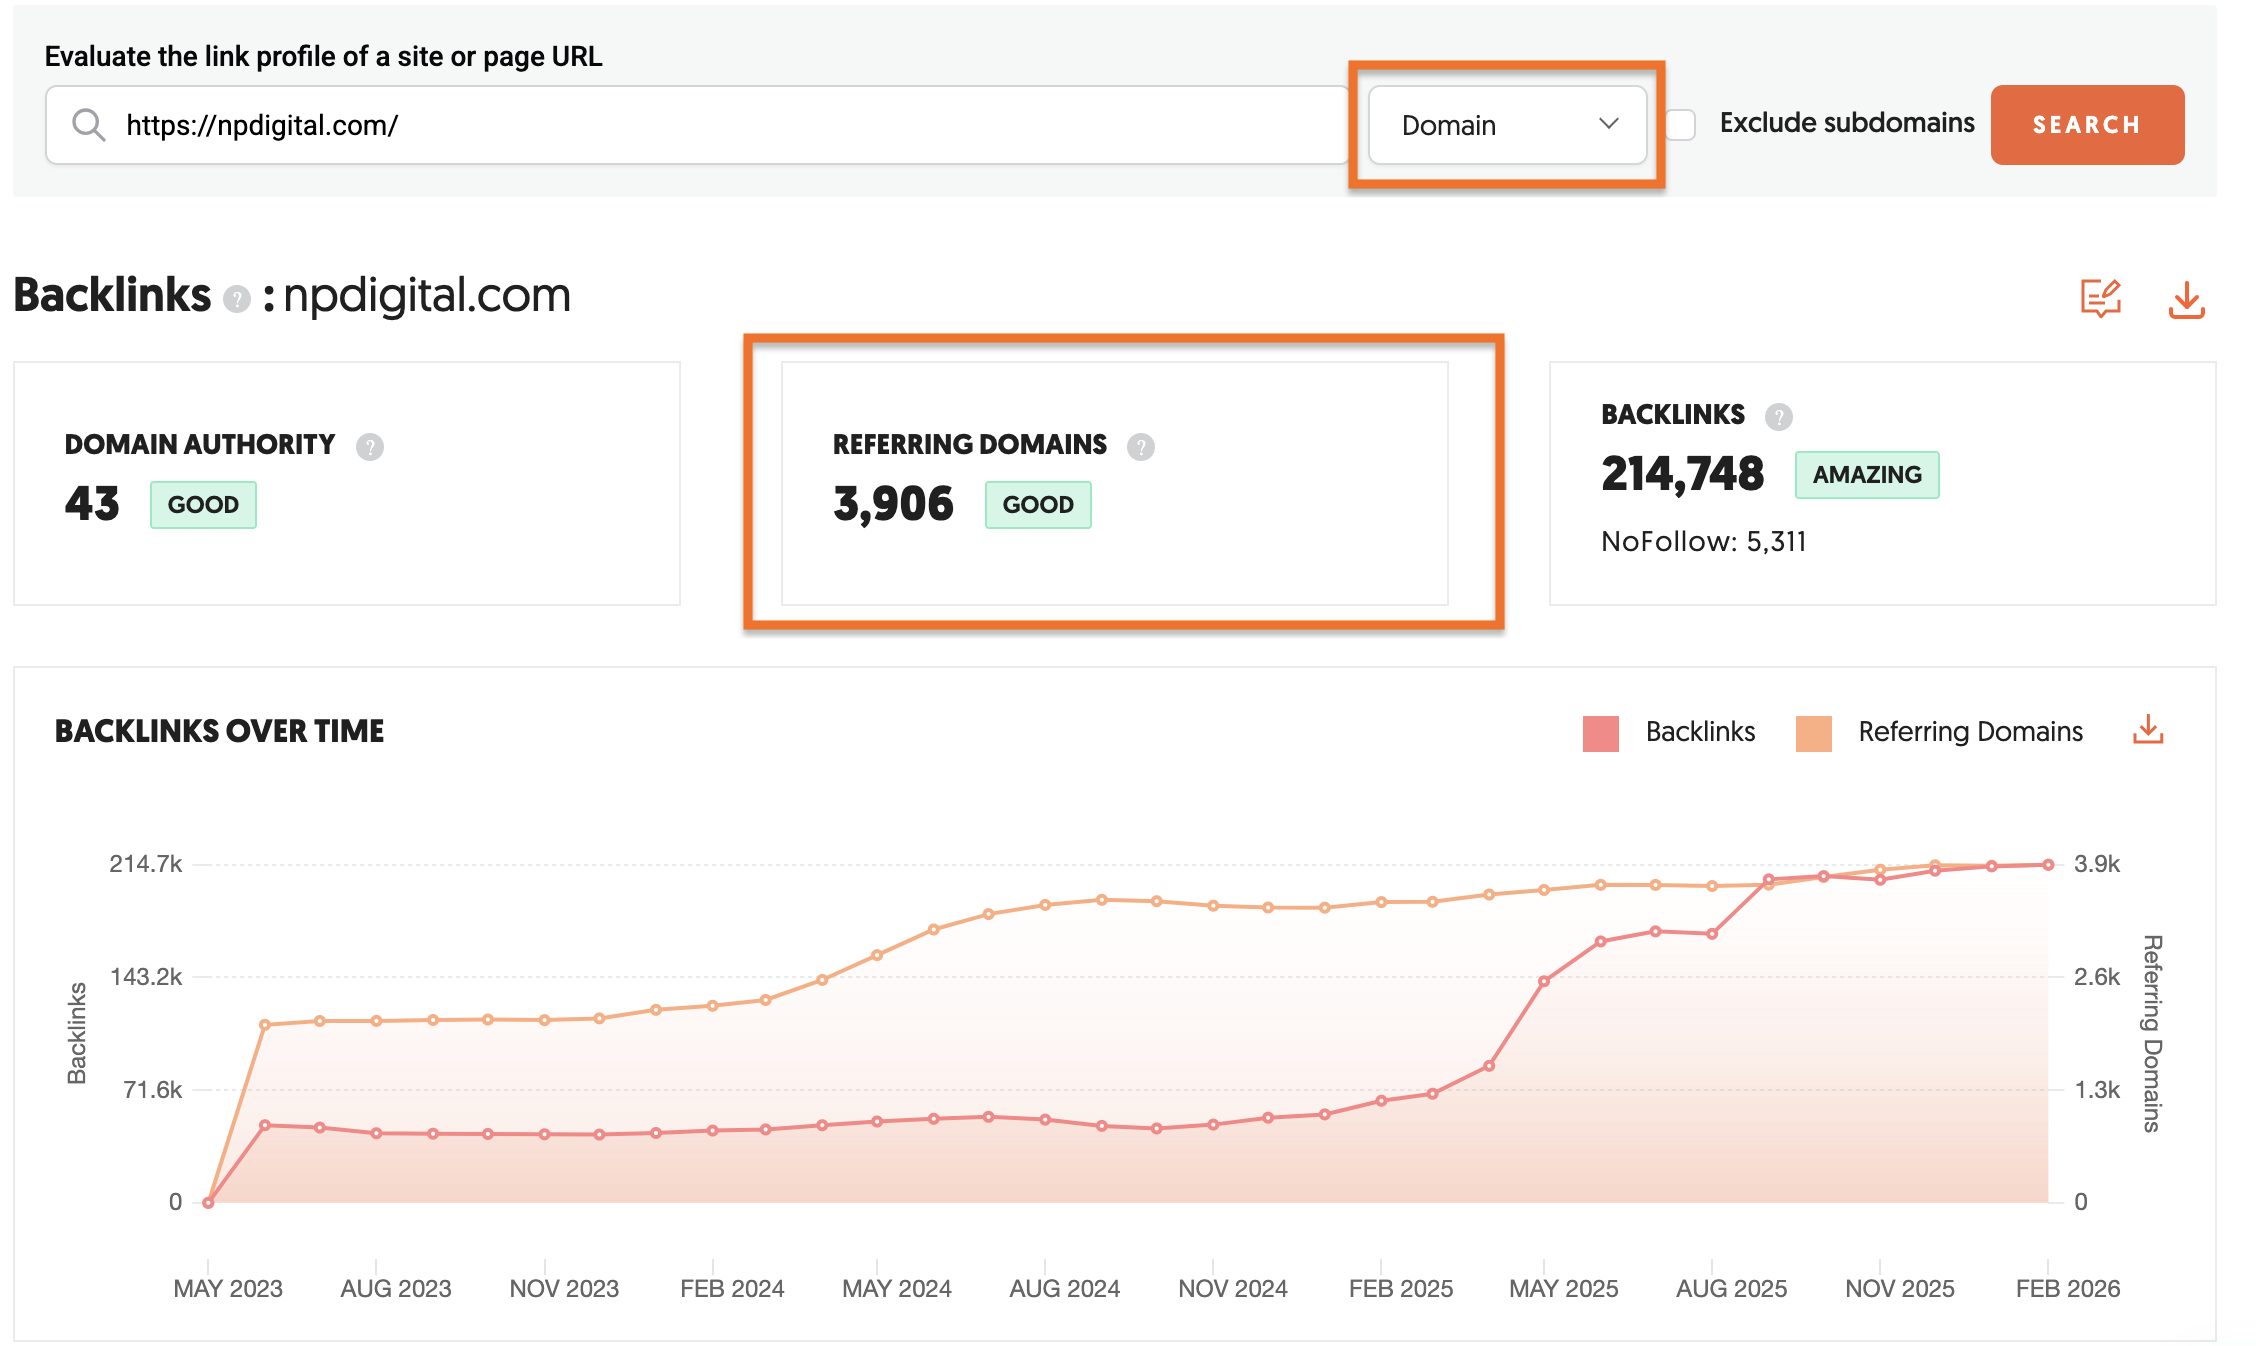Click the GOOD badge under Domain Authority

[203, 505]
